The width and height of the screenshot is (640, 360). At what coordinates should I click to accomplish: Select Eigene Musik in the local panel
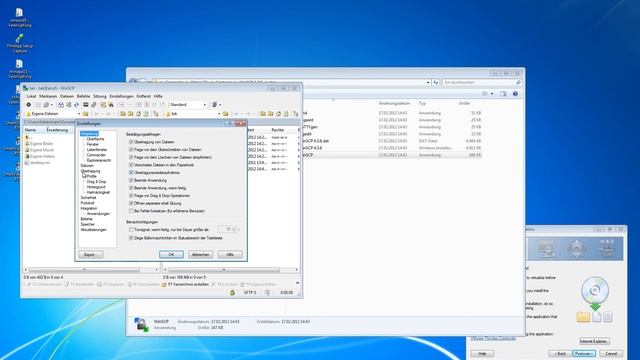click(x=40, y=150)
